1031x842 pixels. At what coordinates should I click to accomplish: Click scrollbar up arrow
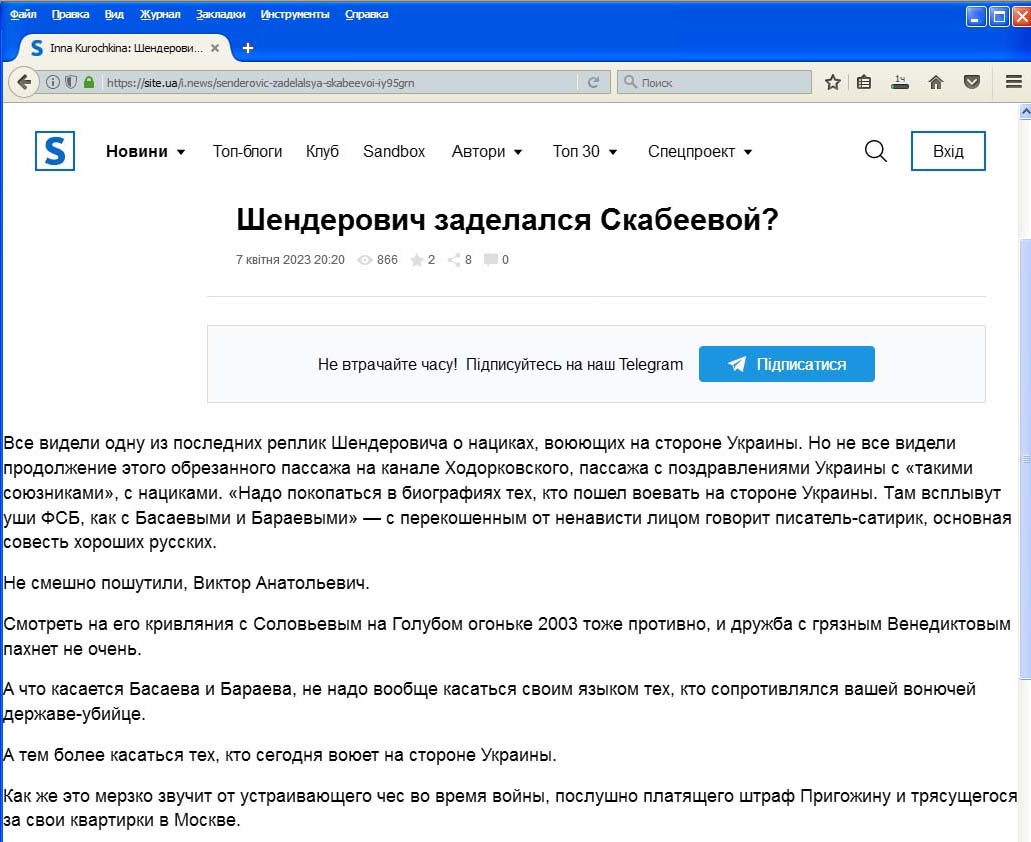click(x=1024, y=112)
